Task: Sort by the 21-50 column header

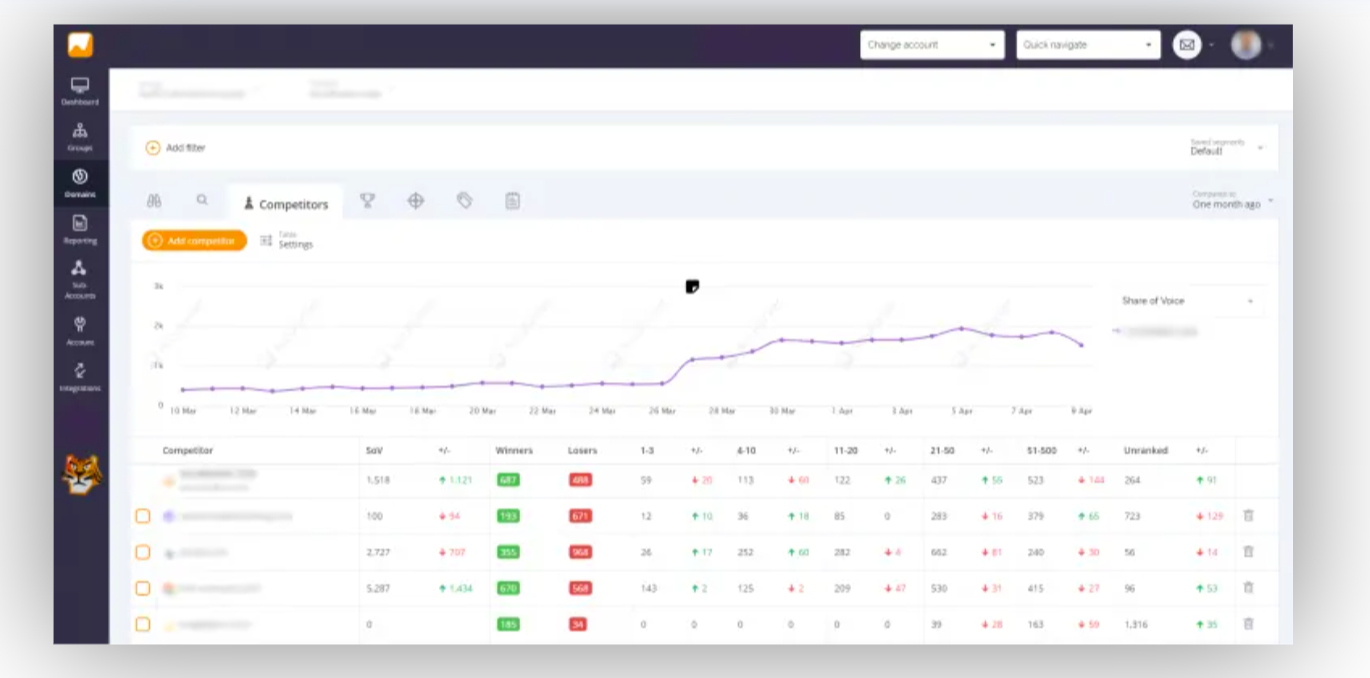Action: 942,451
